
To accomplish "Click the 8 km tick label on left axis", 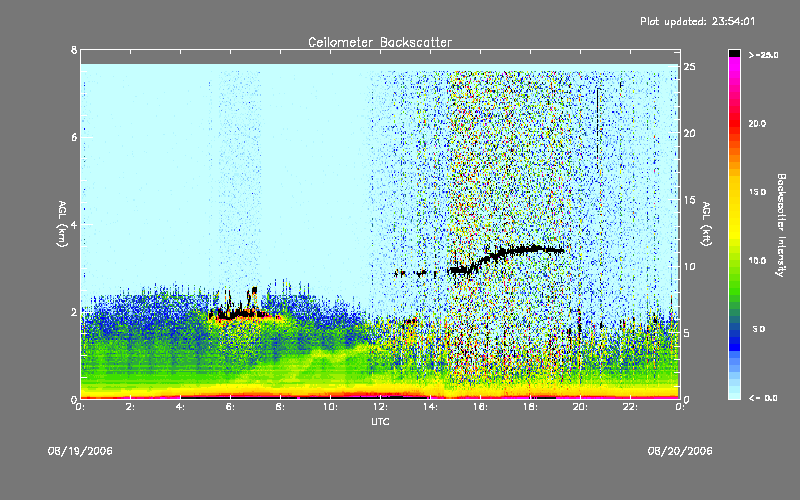I will tap(74, 50).
